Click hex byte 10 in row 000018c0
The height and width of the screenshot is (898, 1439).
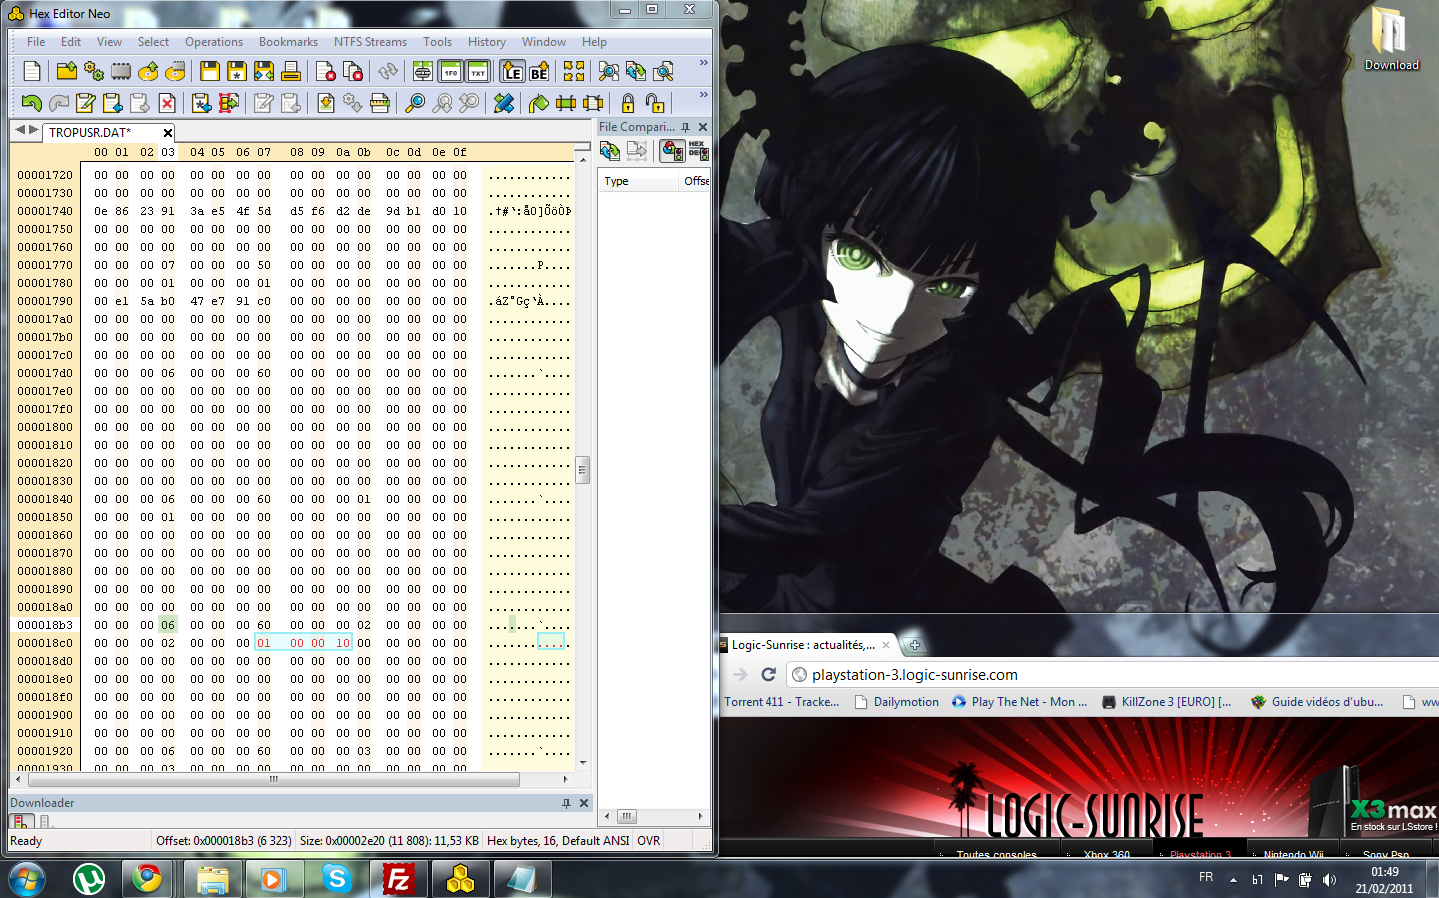(343, 643)
